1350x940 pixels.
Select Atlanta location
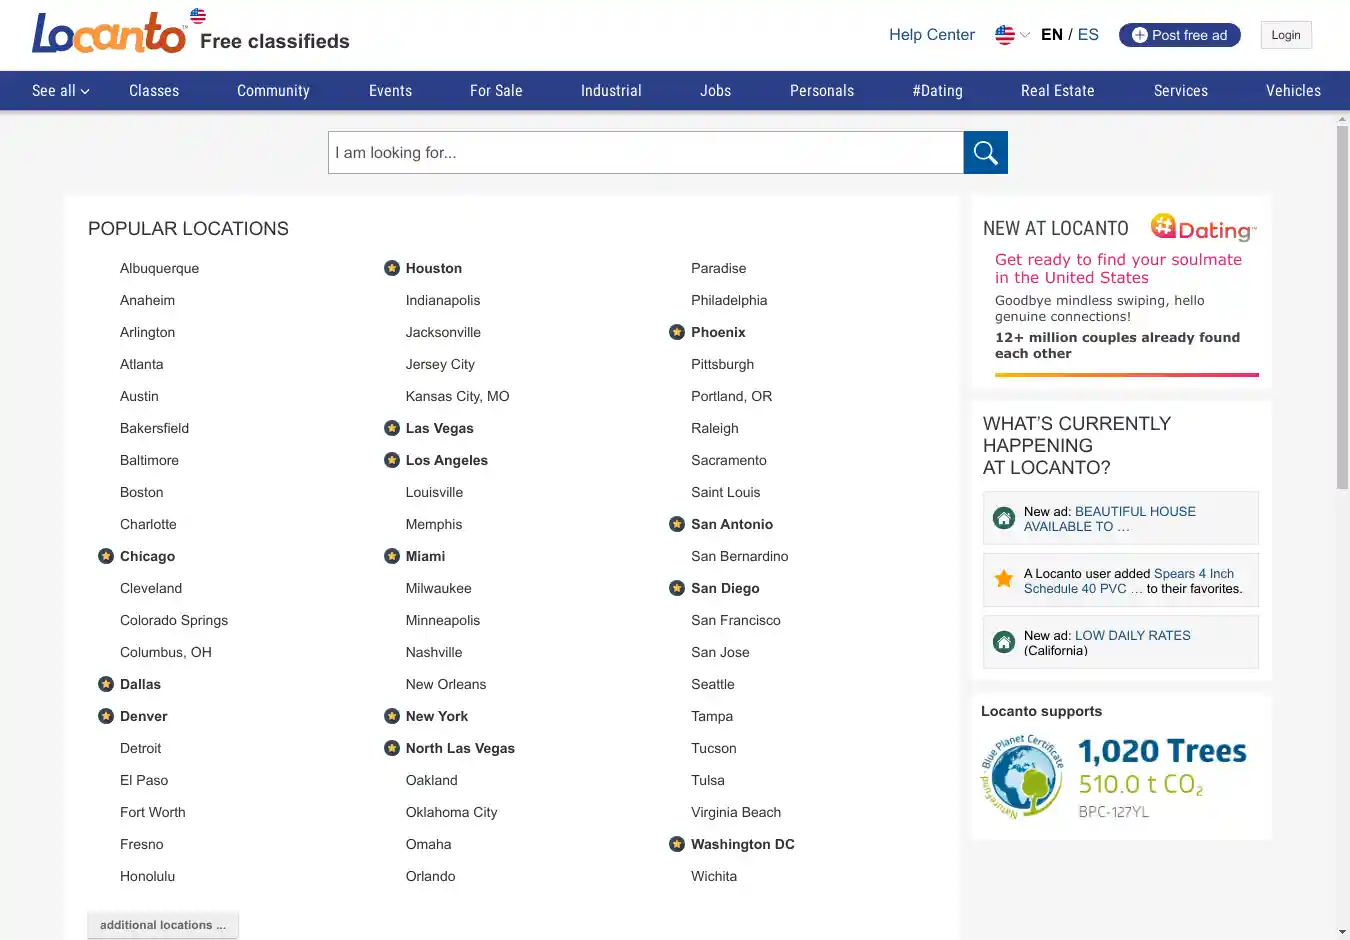pyautogui.click(x=141, y=364)
